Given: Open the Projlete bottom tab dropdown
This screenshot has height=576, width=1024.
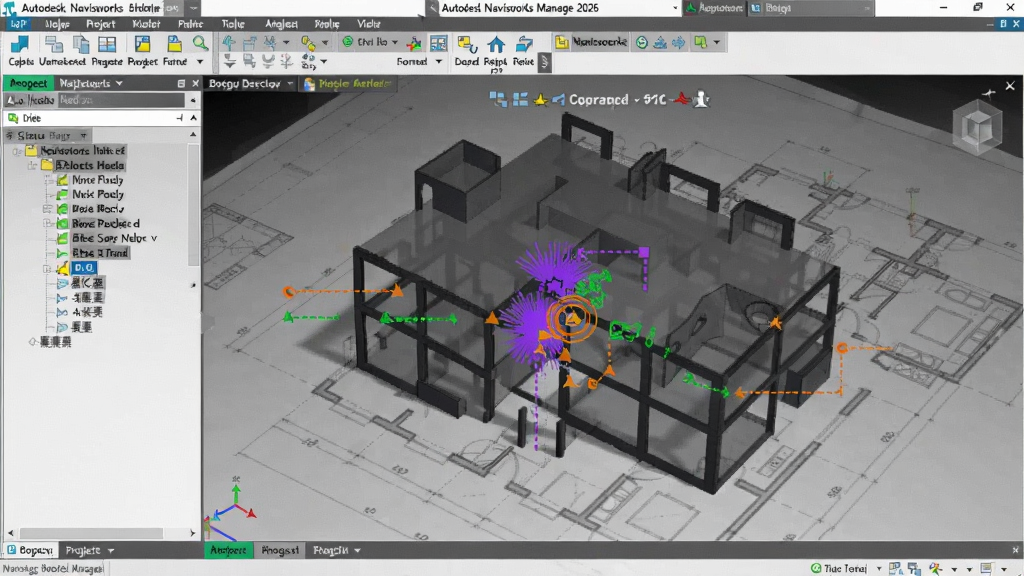Looking at the screenshot, I should pyautogui.click(x=89, y=551).
